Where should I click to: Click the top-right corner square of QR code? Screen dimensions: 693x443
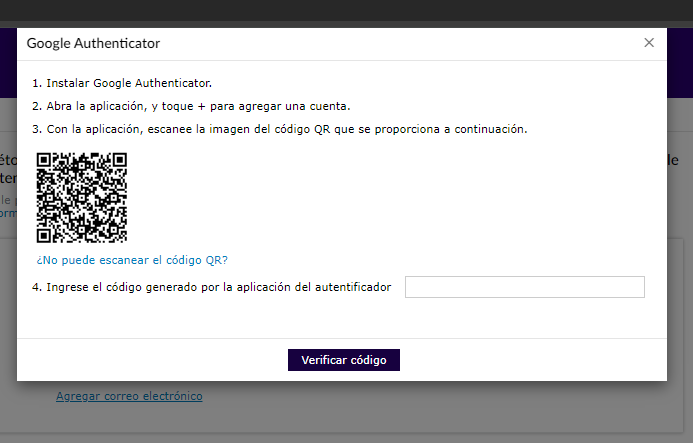pos(117,161)
